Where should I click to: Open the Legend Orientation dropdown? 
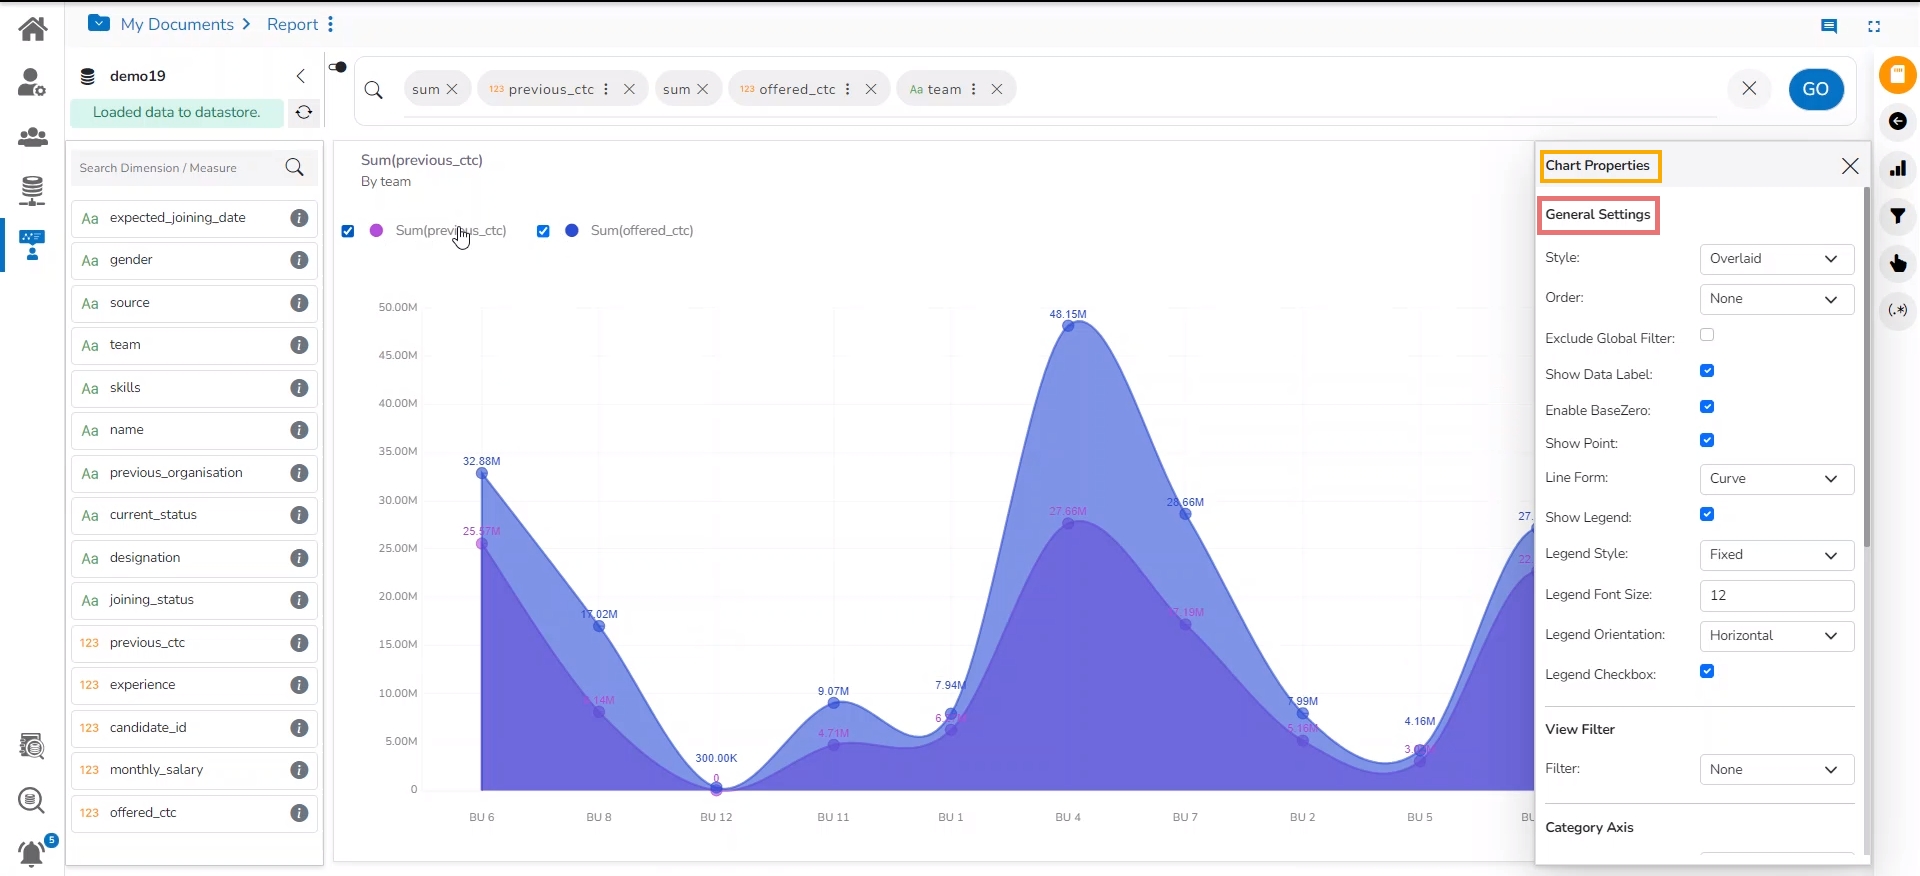tap(1776, 636)
